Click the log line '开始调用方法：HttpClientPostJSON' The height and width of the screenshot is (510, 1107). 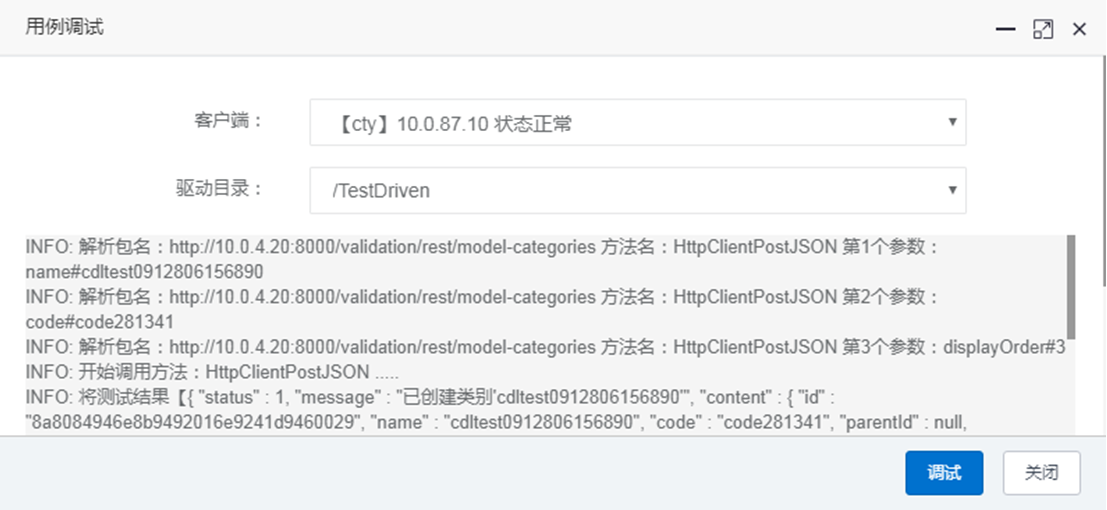click(213, 372)
